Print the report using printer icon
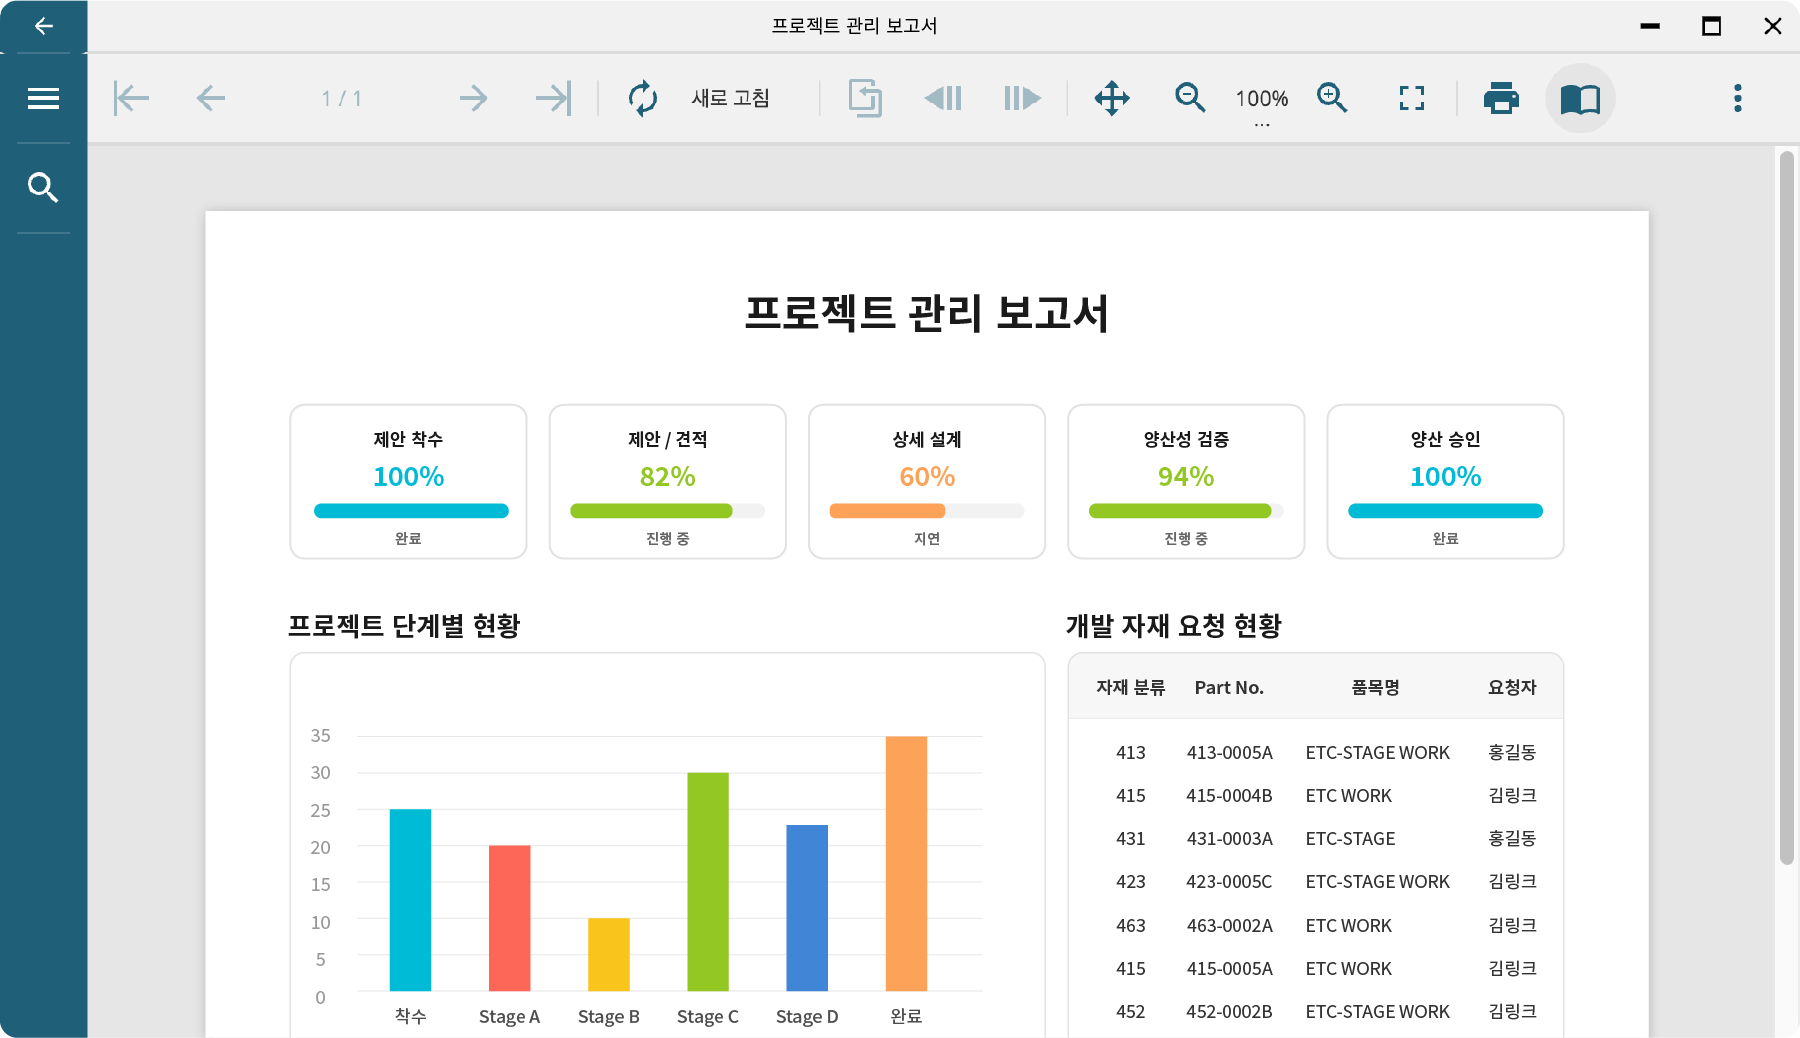Image resolution: width=1800 pixels, height=1038 pixels. [1501, 98]
